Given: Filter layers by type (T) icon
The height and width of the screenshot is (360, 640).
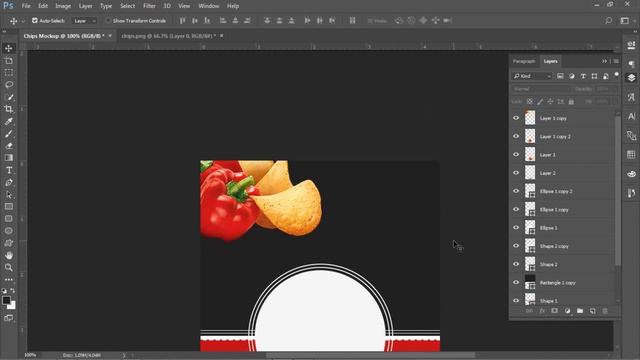Looking at the screenshot, I should (583, 76).
